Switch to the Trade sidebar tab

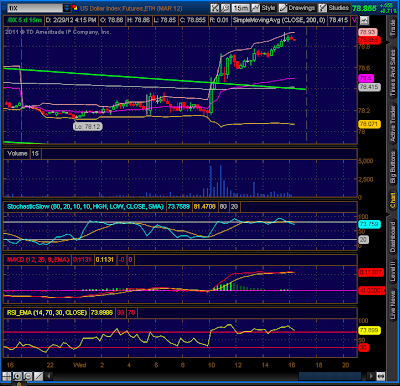[393, 28]
